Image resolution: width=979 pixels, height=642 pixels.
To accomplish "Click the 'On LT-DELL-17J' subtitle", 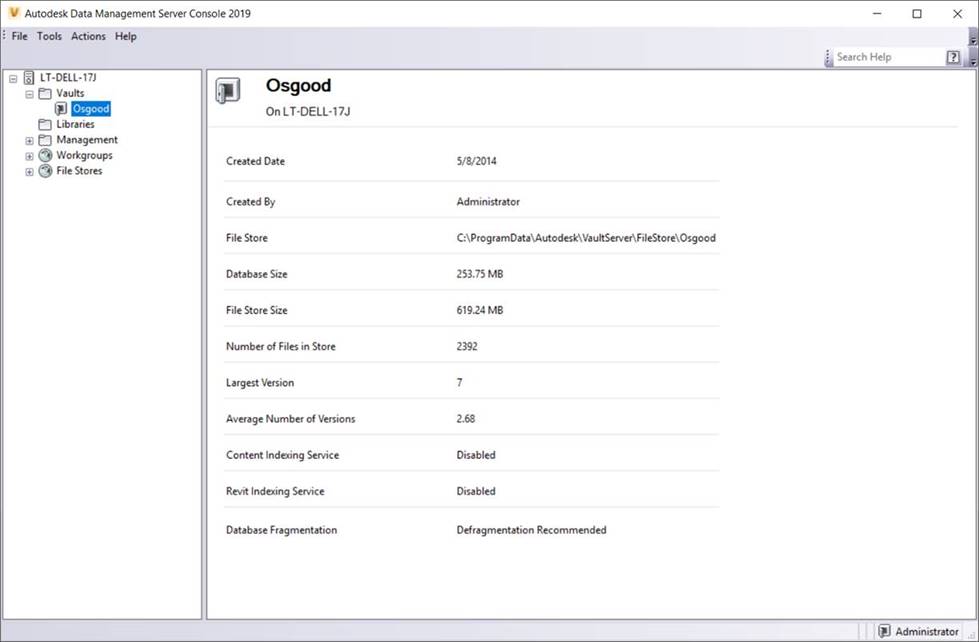I will pos(308,112).
